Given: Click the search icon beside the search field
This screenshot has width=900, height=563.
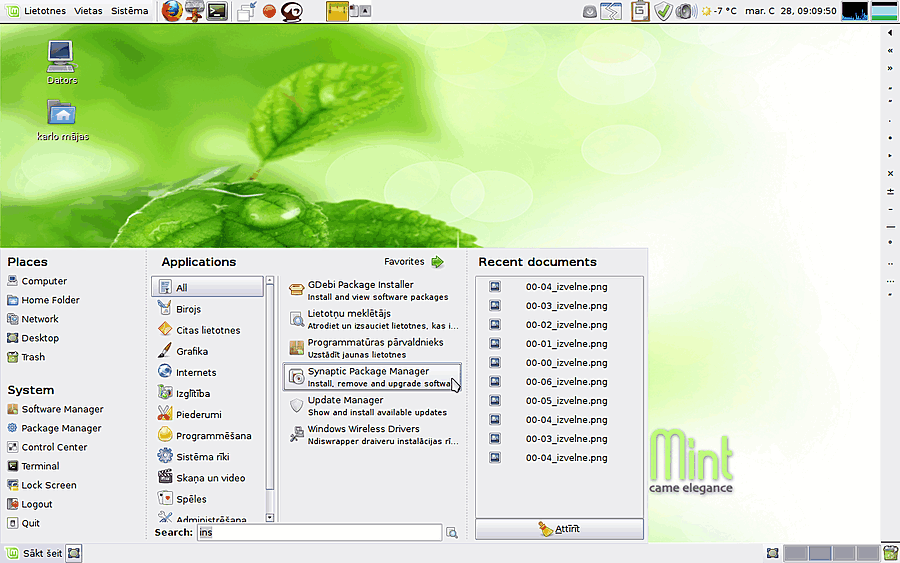Looking at the screenshot, I should pyautogui.click(x=452, y=533).
